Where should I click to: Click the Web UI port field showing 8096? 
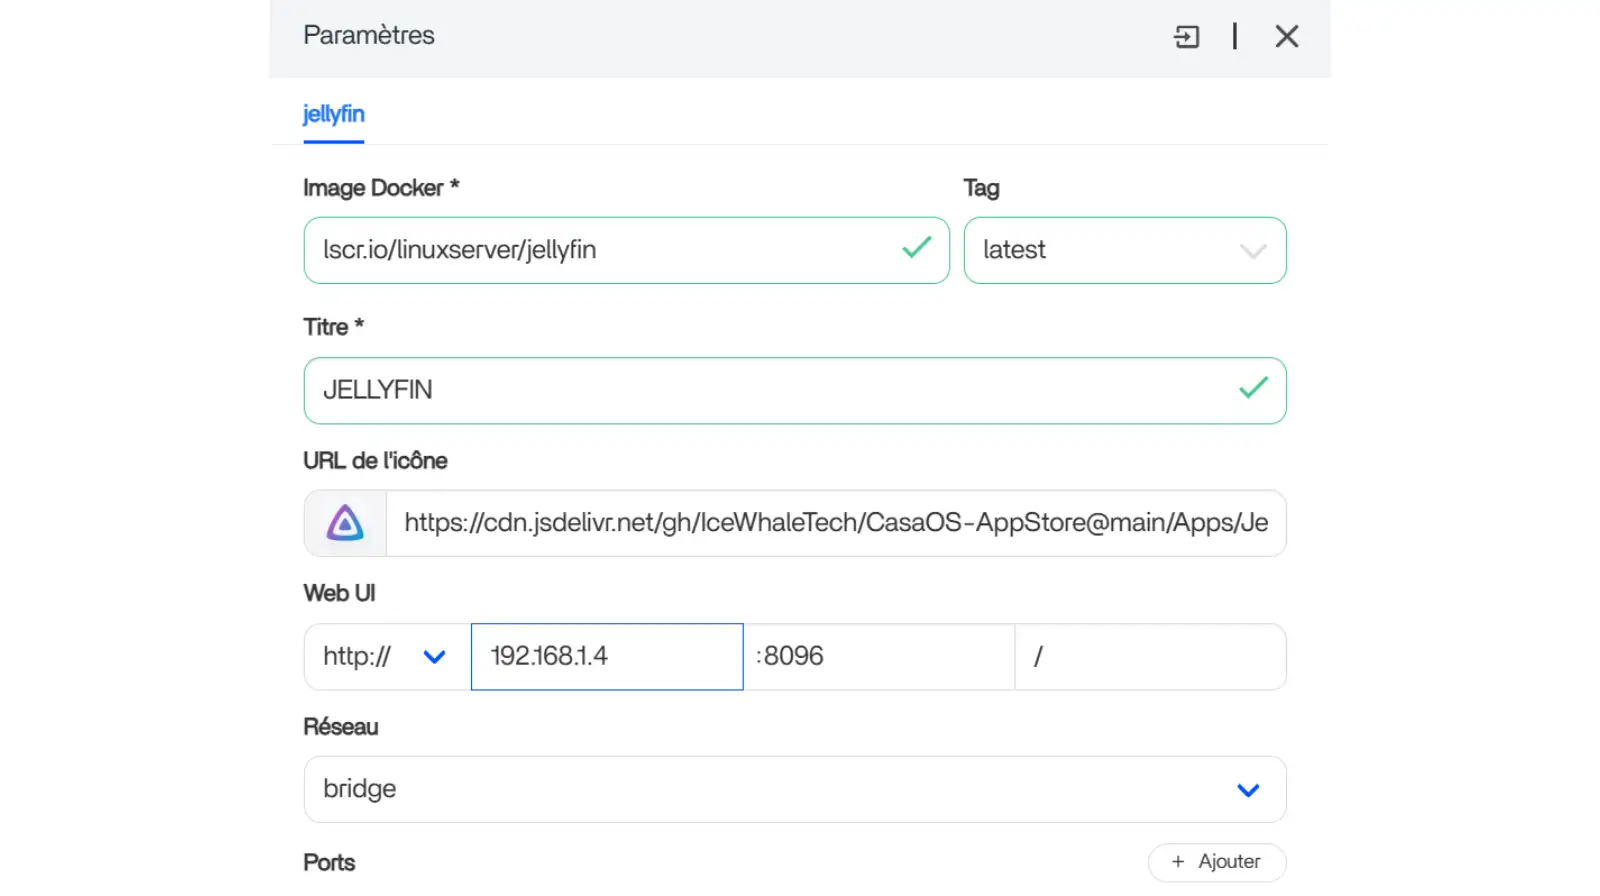880,657
